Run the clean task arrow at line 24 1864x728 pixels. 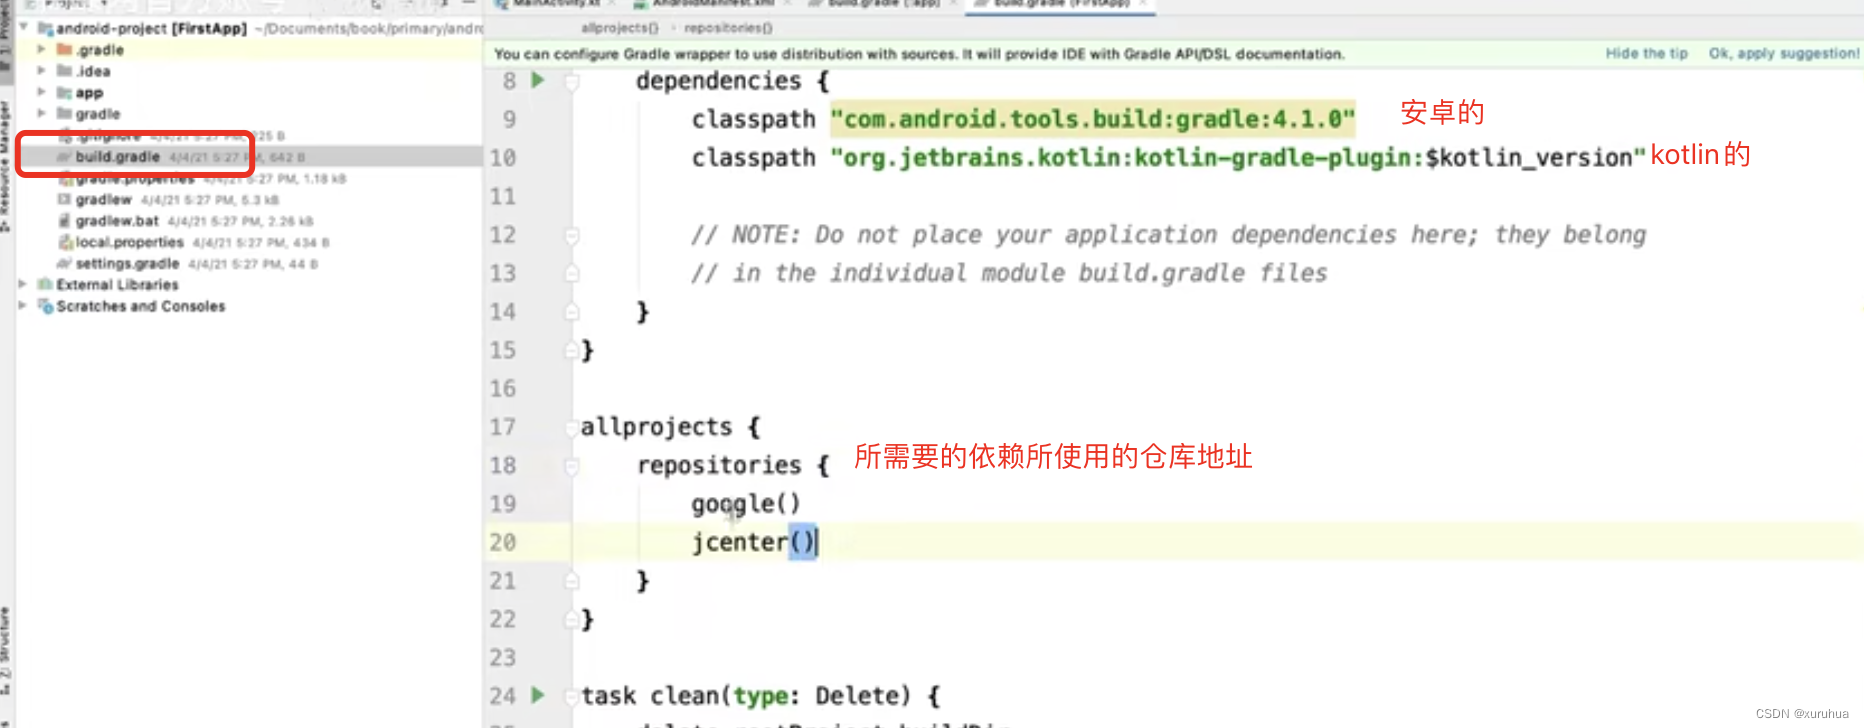pos(538,694)
